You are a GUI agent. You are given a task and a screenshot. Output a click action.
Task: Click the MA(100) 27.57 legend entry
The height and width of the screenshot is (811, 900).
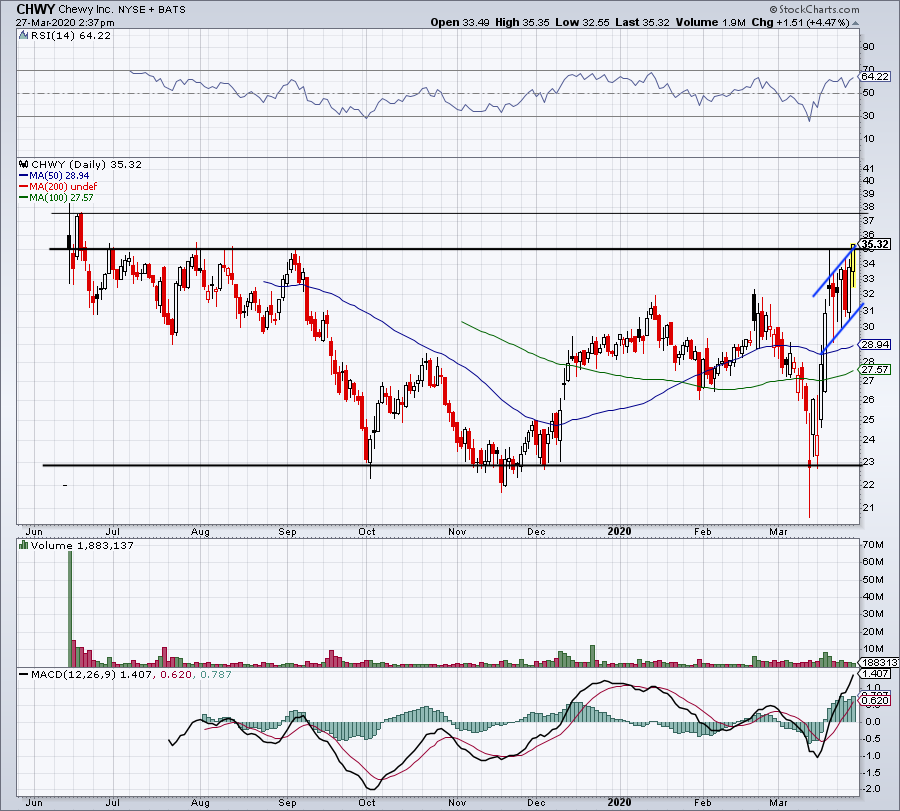pos(61,197)
